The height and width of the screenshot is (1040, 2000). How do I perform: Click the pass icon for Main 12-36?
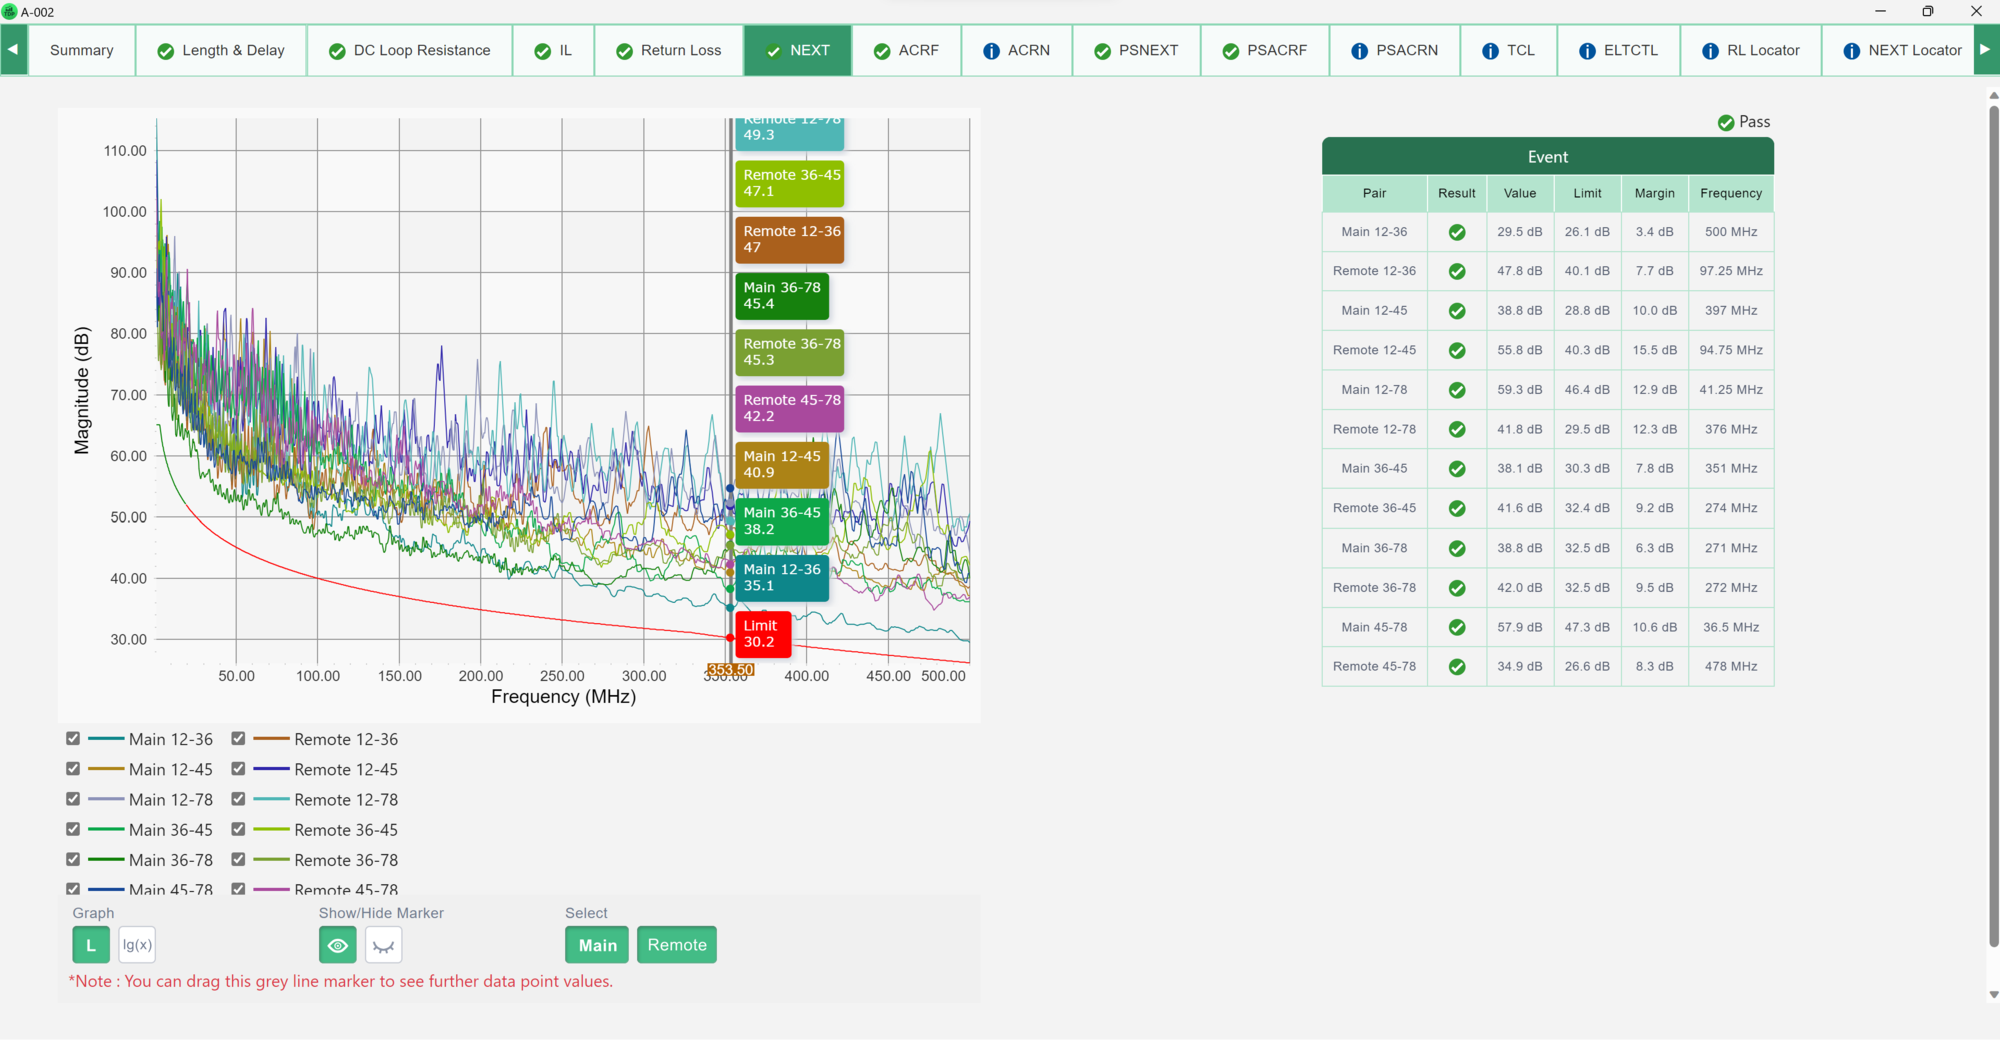(1457, 232)
